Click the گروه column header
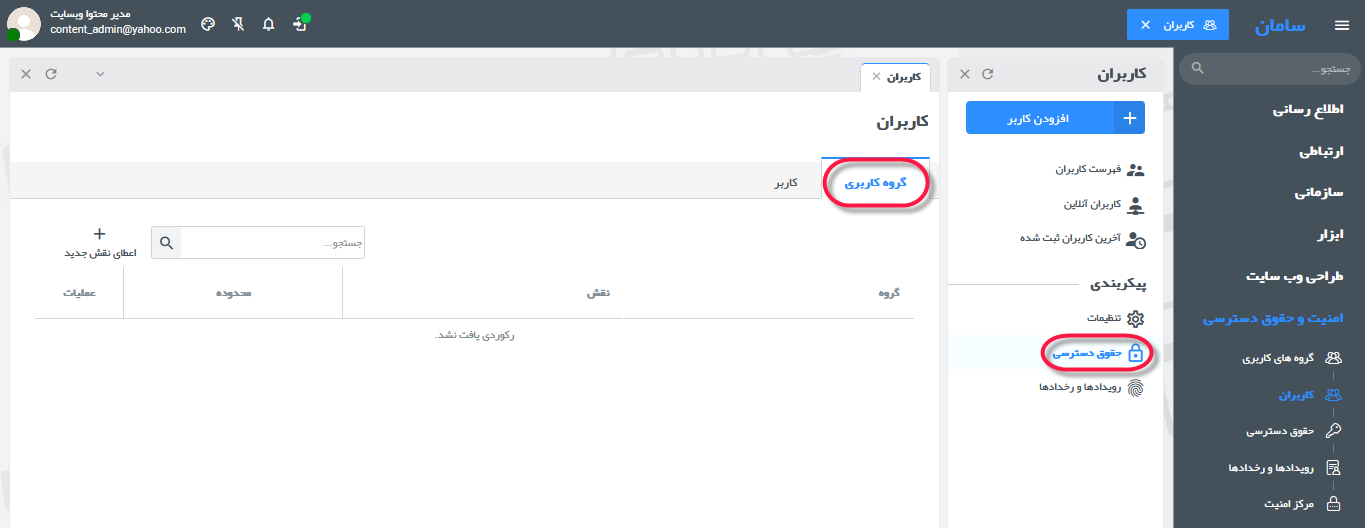The height and width of the screenshot is (528, 1365). pos(889,293)
